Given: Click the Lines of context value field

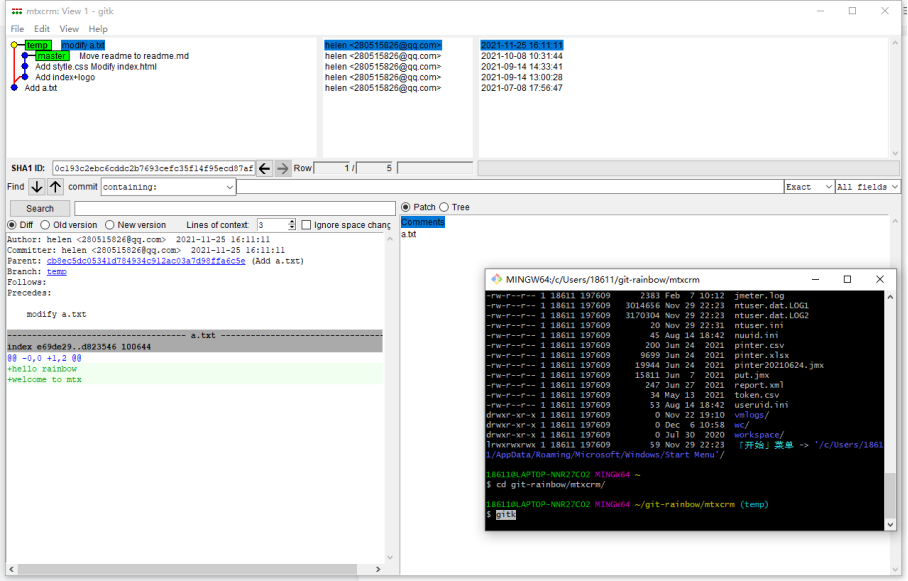Looking at the screenshot, I should (272, 225).
